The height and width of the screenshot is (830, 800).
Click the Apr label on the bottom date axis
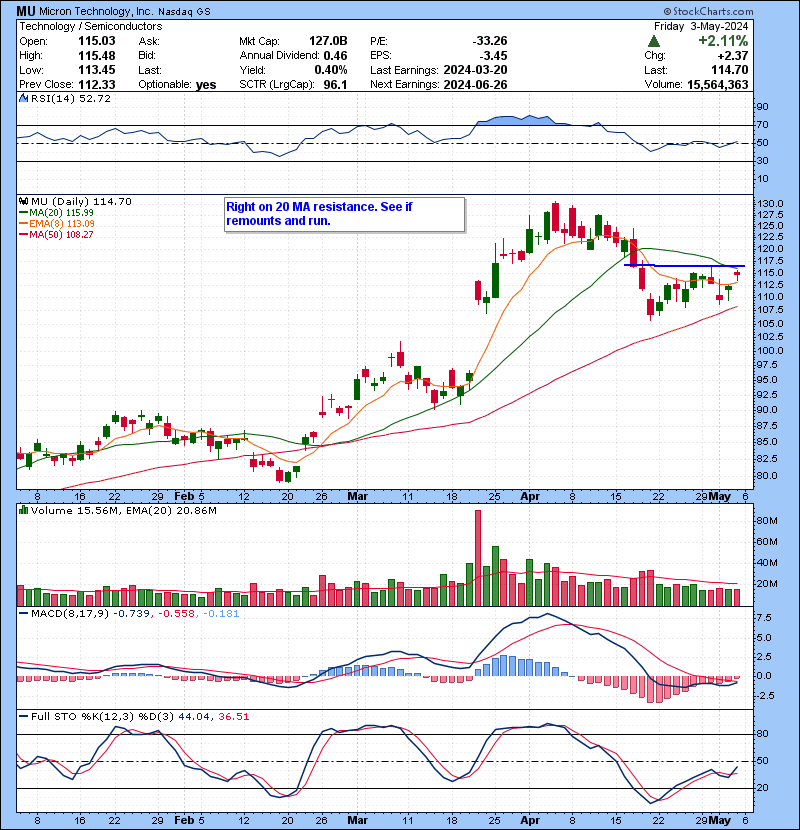[x=530, y=820]
